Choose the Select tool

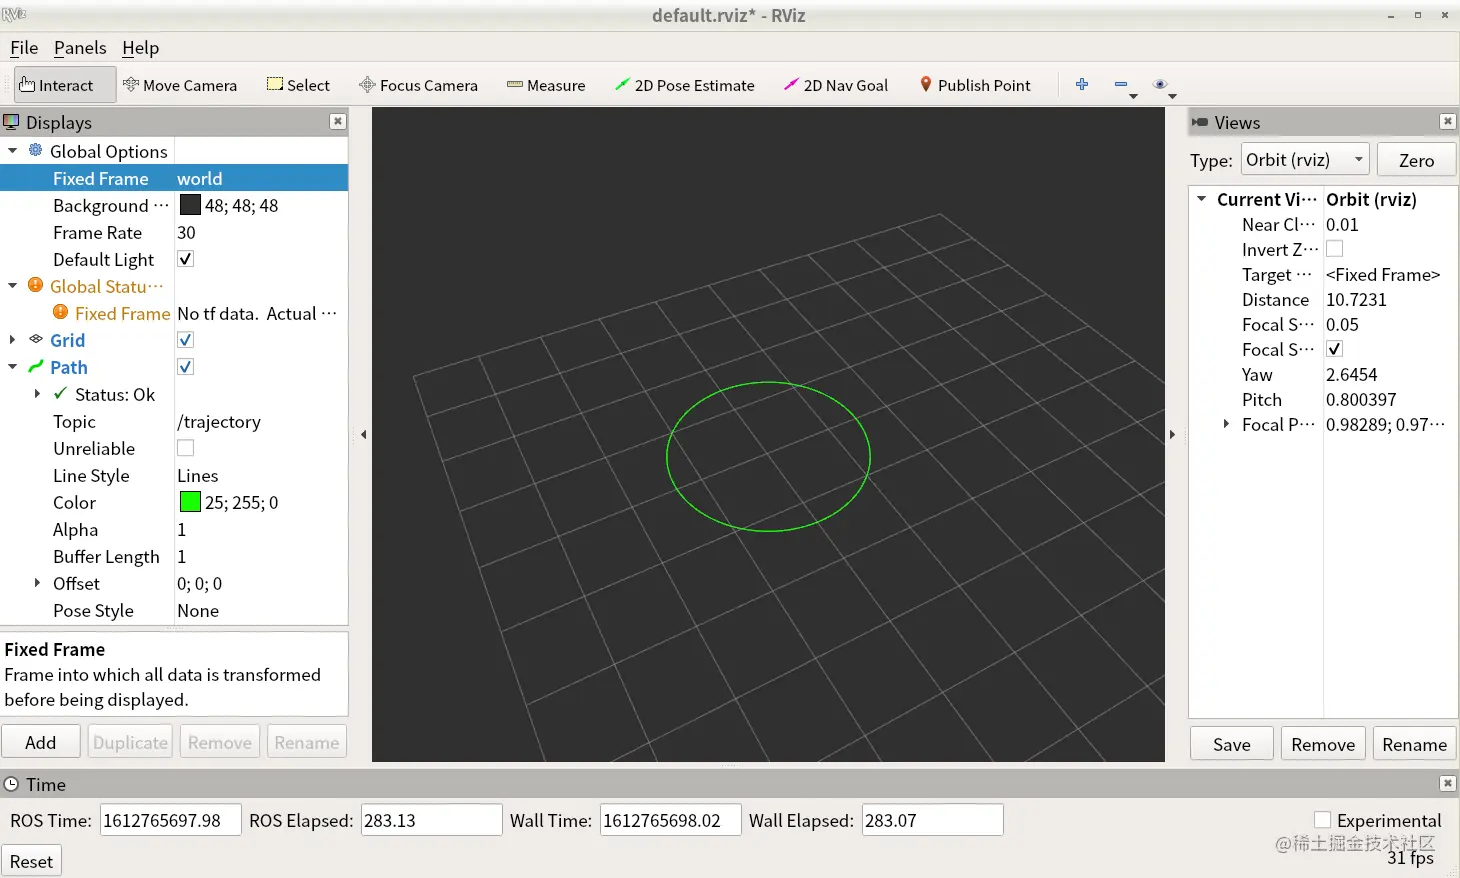[298, 85]
